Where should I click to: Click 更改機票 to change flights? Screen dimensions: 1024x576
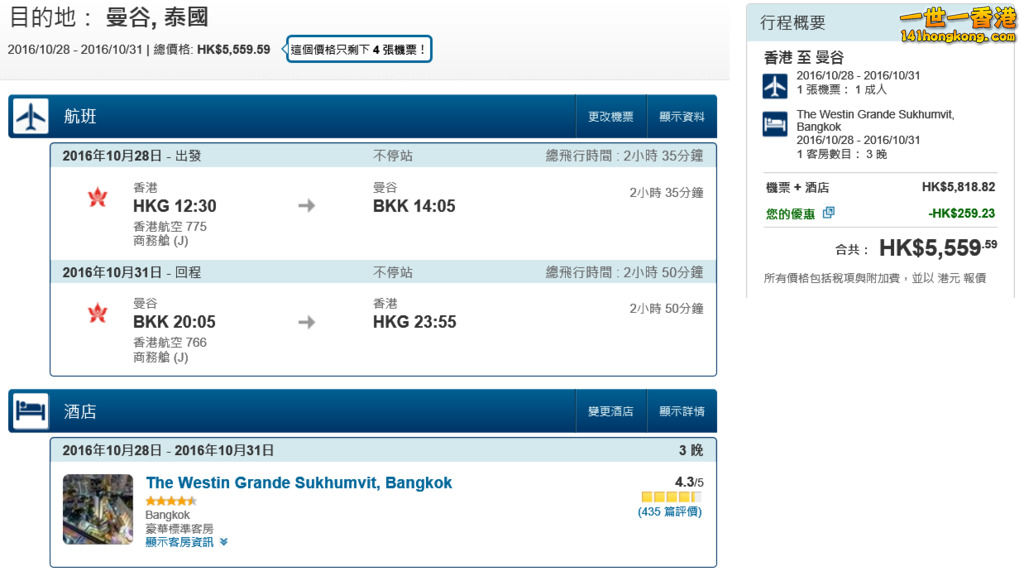click(x=611, y=117)
